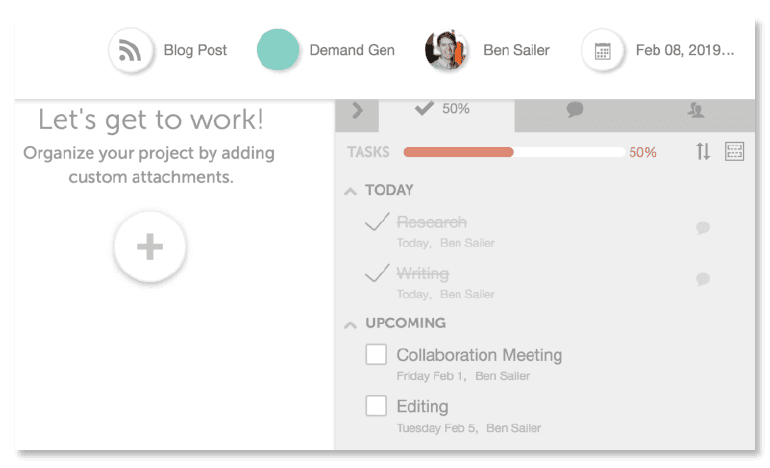Image resolution: width=770 pixels, height=468 pixels.
Task: Click the add attachment plus button
Action: pyautogui.click(x=150, y=247)
